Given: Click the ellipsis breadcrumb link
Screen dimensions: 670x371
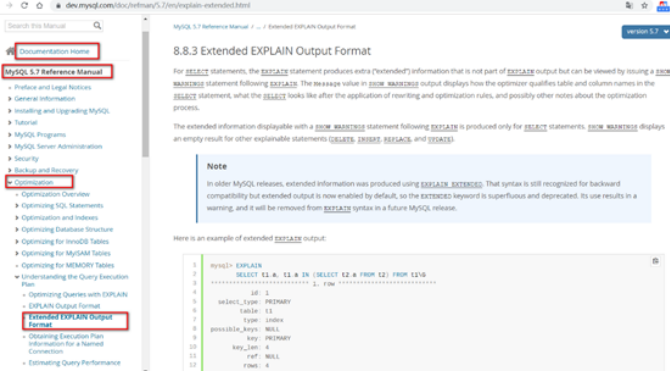Looking at the screenshot, I should pyautogui.click(x=258, y=26).
